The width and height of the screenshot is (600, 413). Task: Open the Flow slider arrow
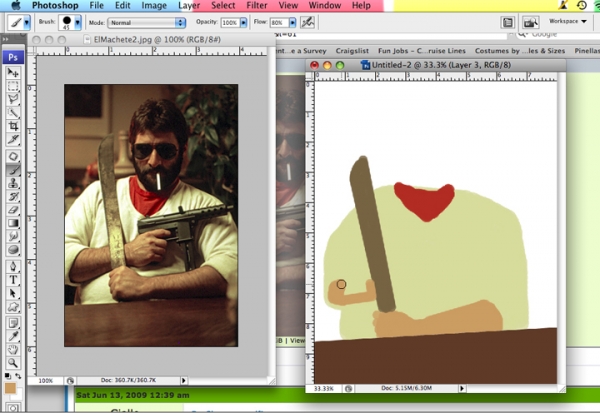(x=293, y=23)
